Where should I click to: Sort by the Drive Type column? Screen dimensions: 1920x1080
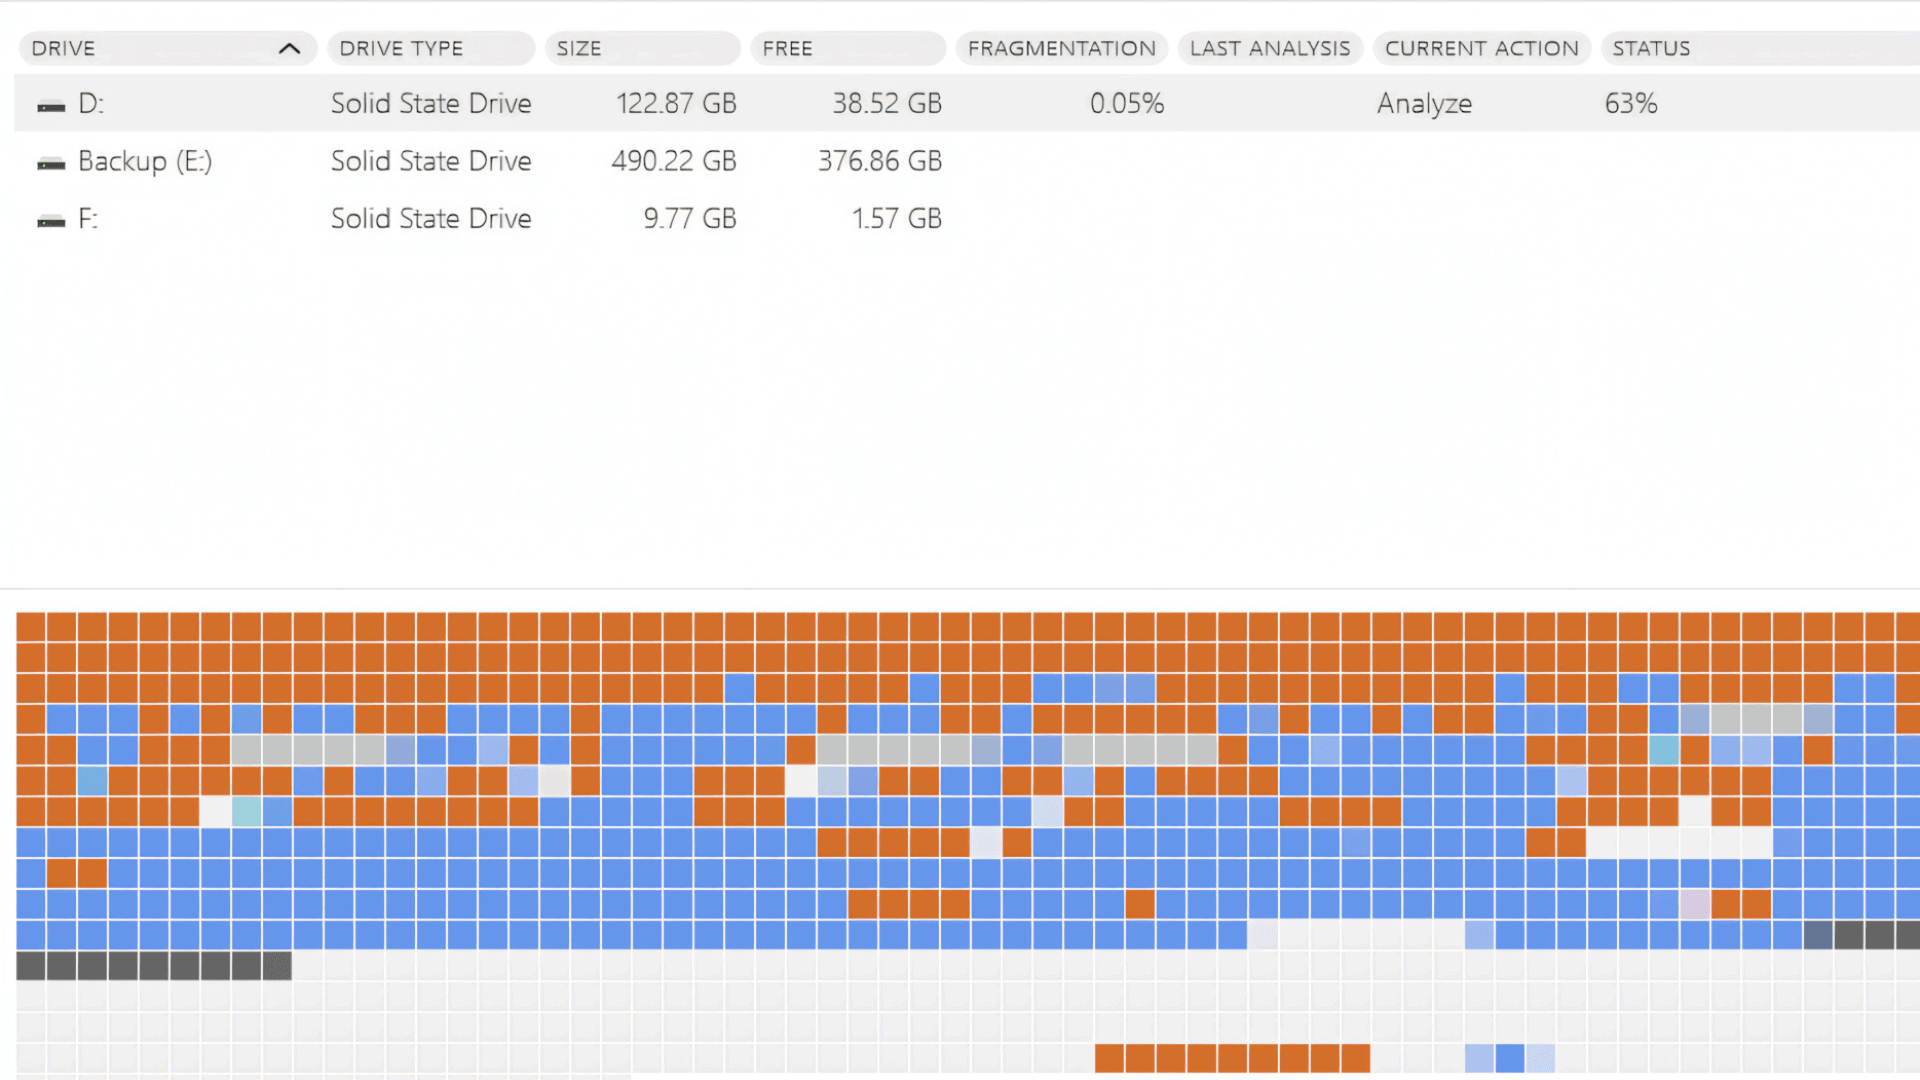[401, 48]
